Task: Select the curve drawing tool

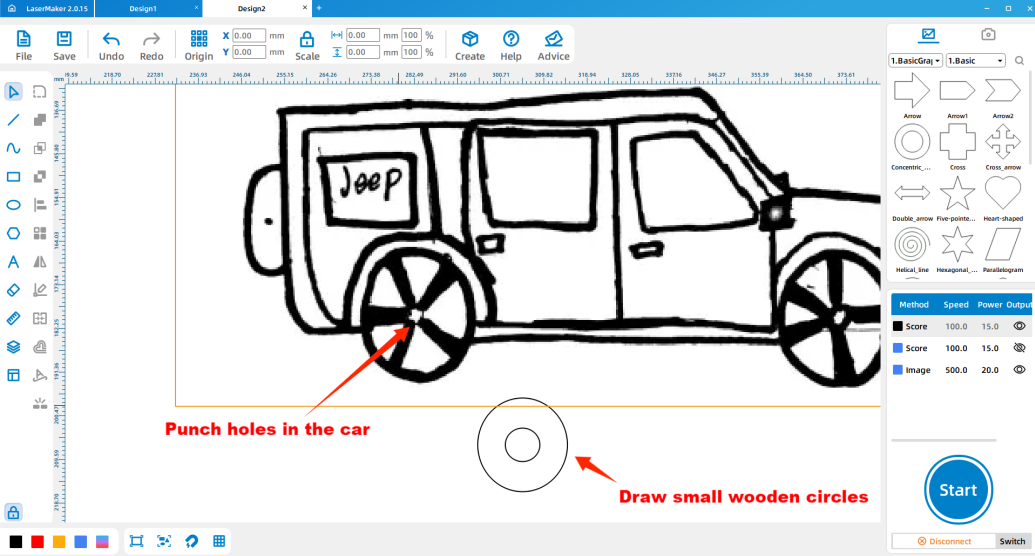Action: (13, 149)
